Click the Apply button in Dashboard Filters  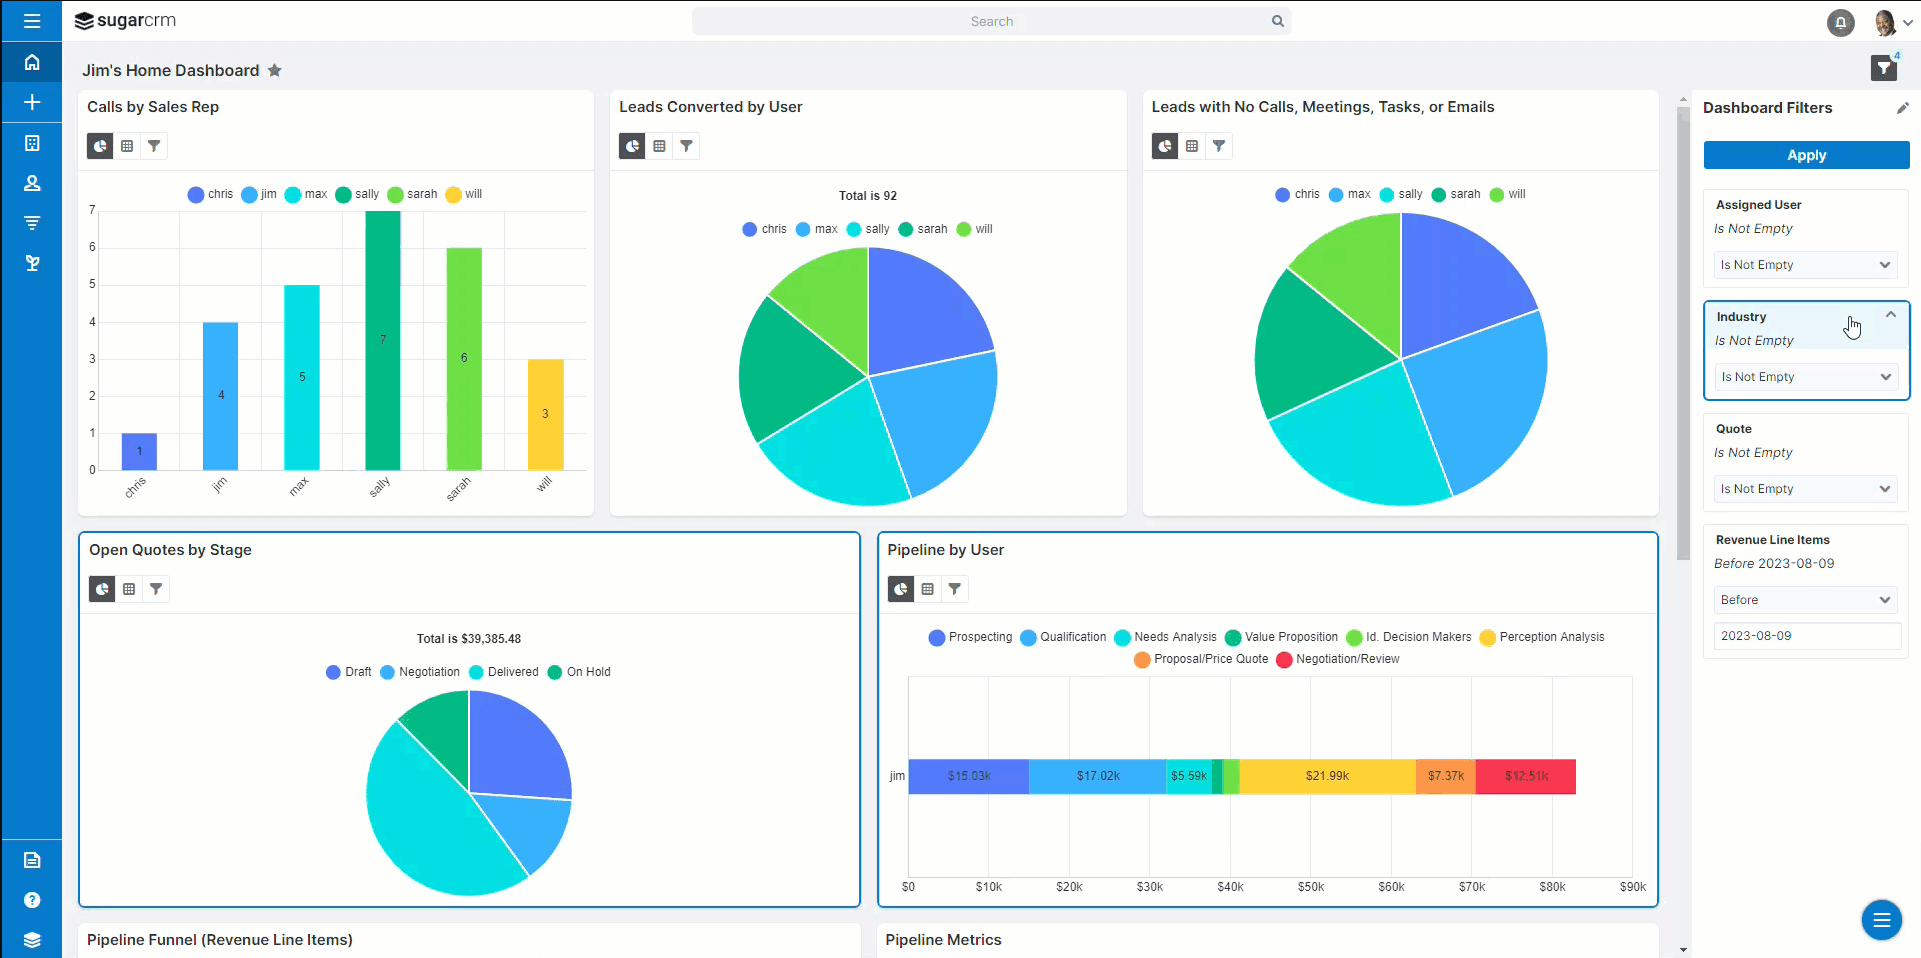click(1805, 155)
